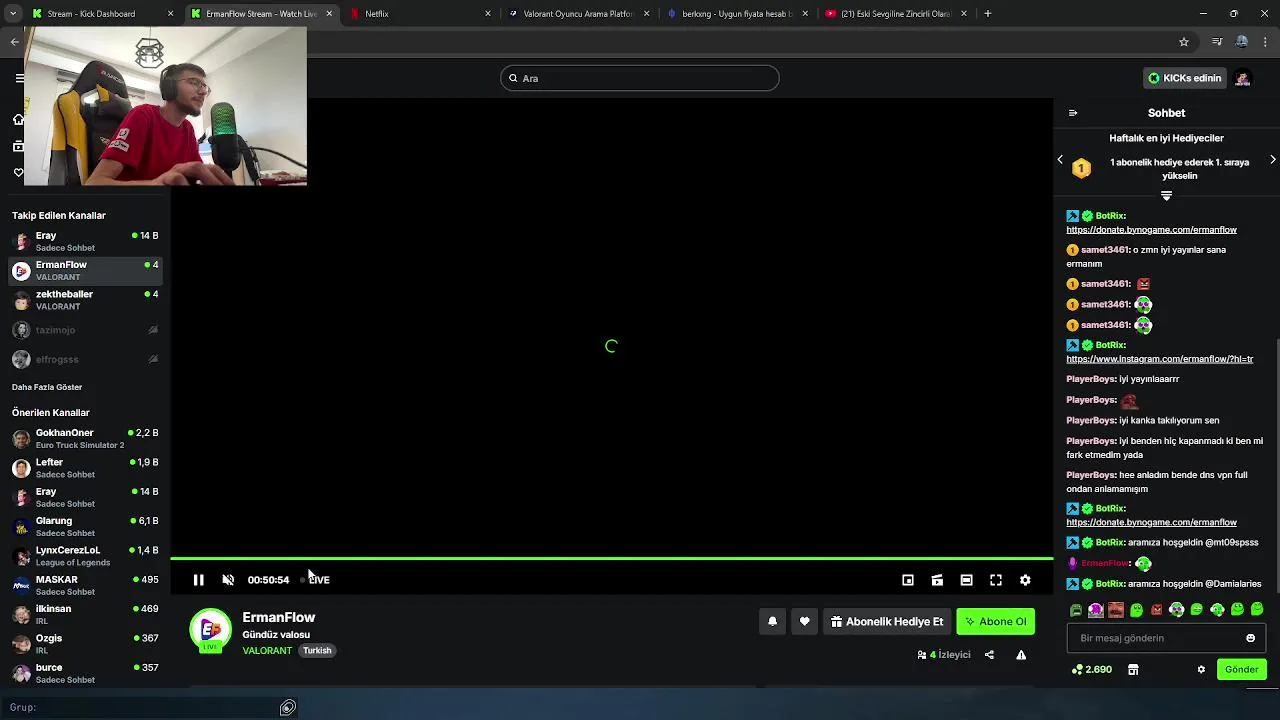Click Abone Ol subscribe button
1280x720 pixels.
tap(996, 622)
